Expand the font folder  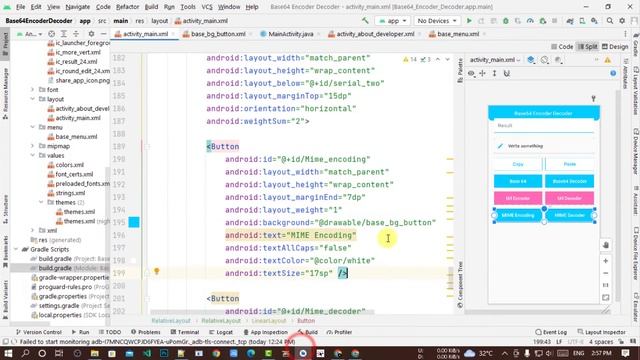point(32,89)
